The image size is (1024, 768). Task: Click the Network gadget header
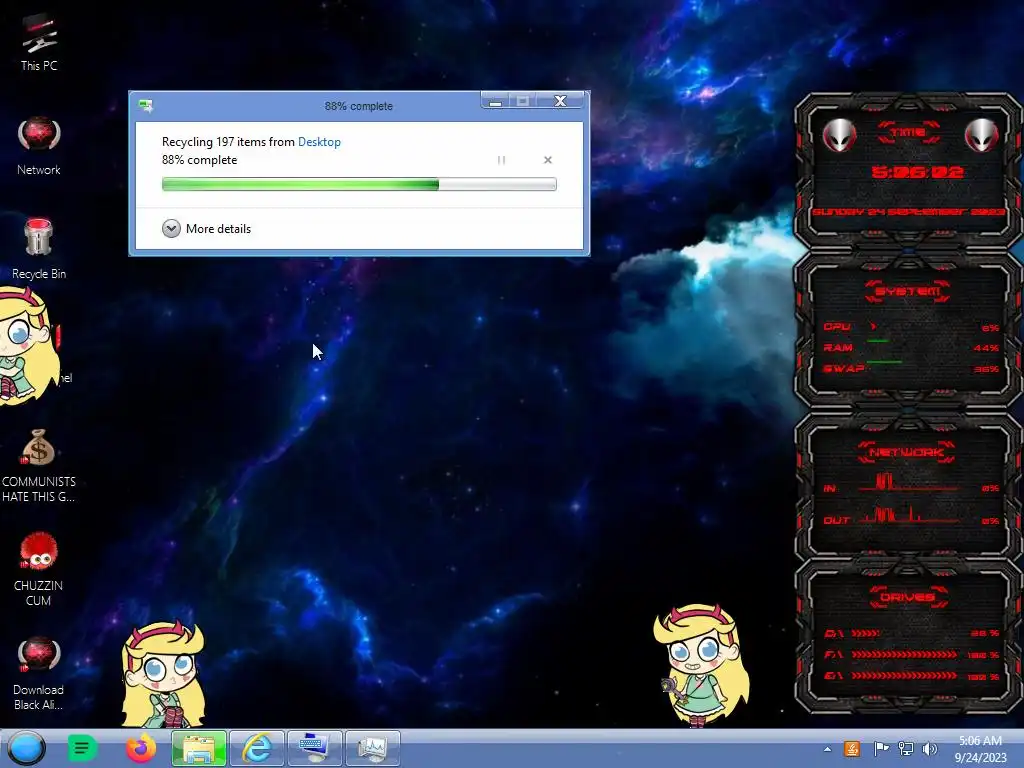pyautogui.click(x=907, y=452)
